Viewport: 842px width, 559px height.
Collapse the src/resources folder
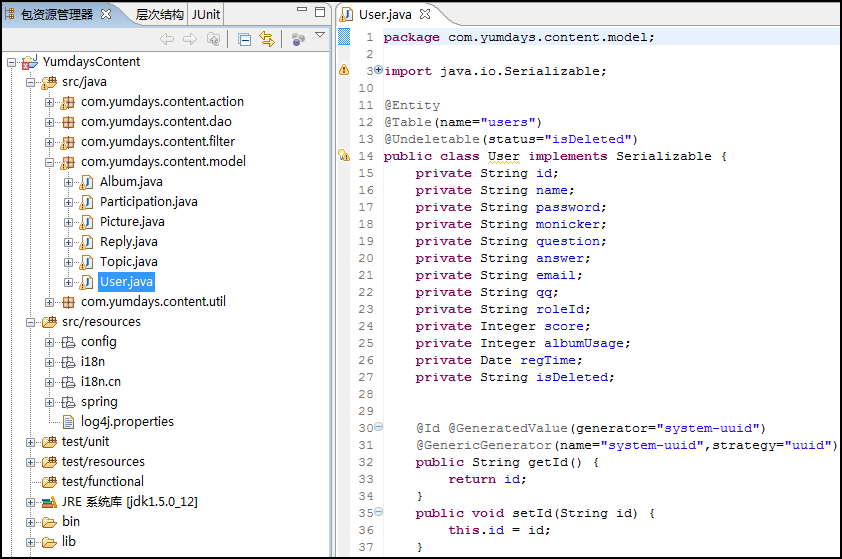point(31,322)
